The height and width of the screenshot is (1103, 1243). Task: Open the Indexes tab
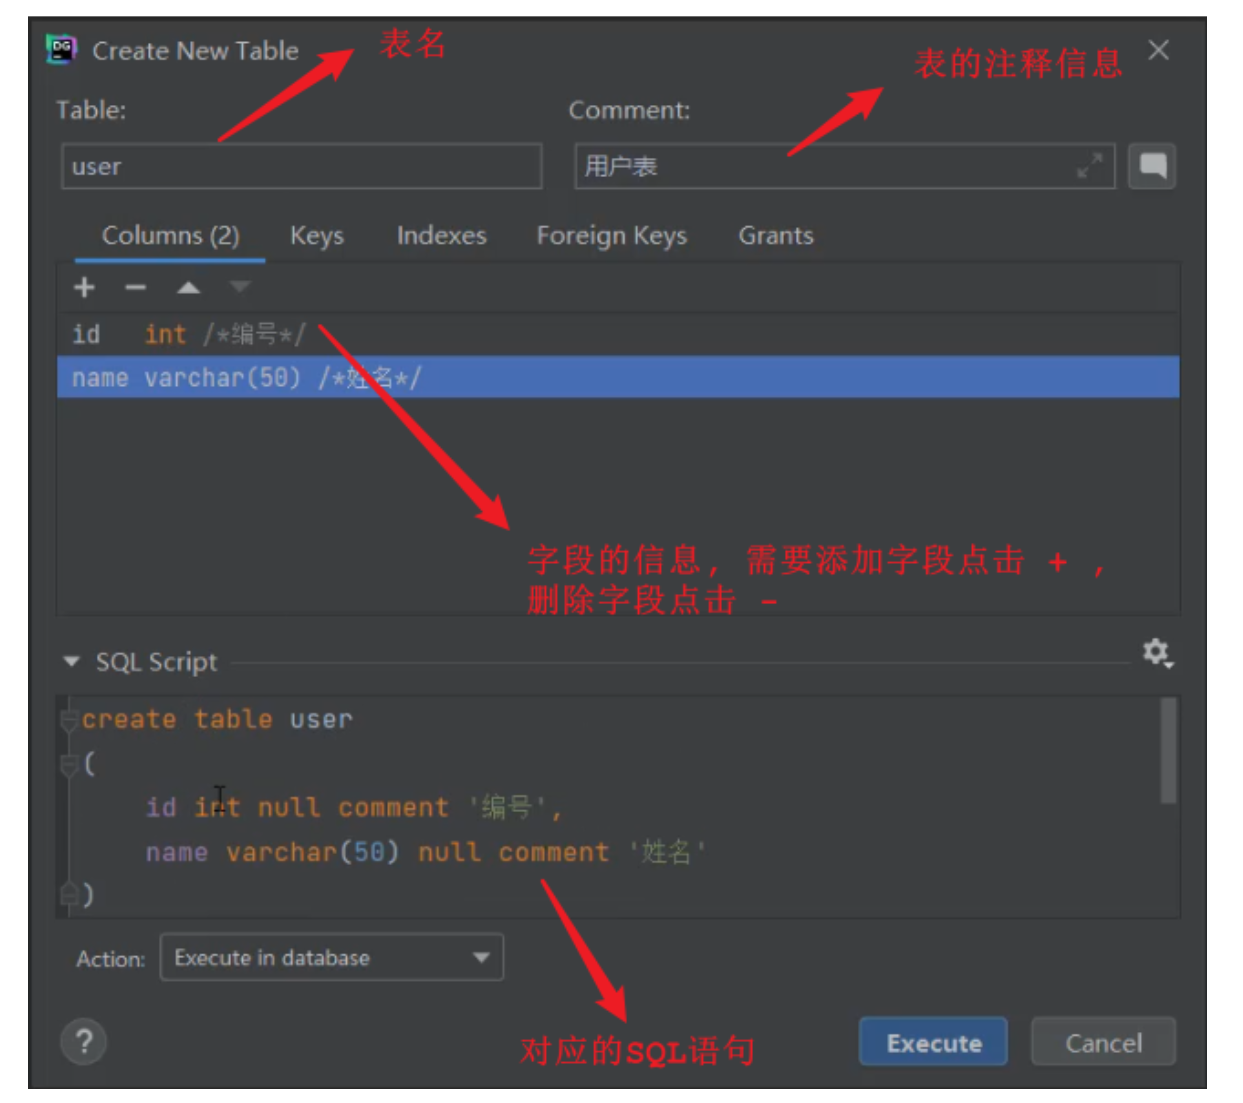441,236
